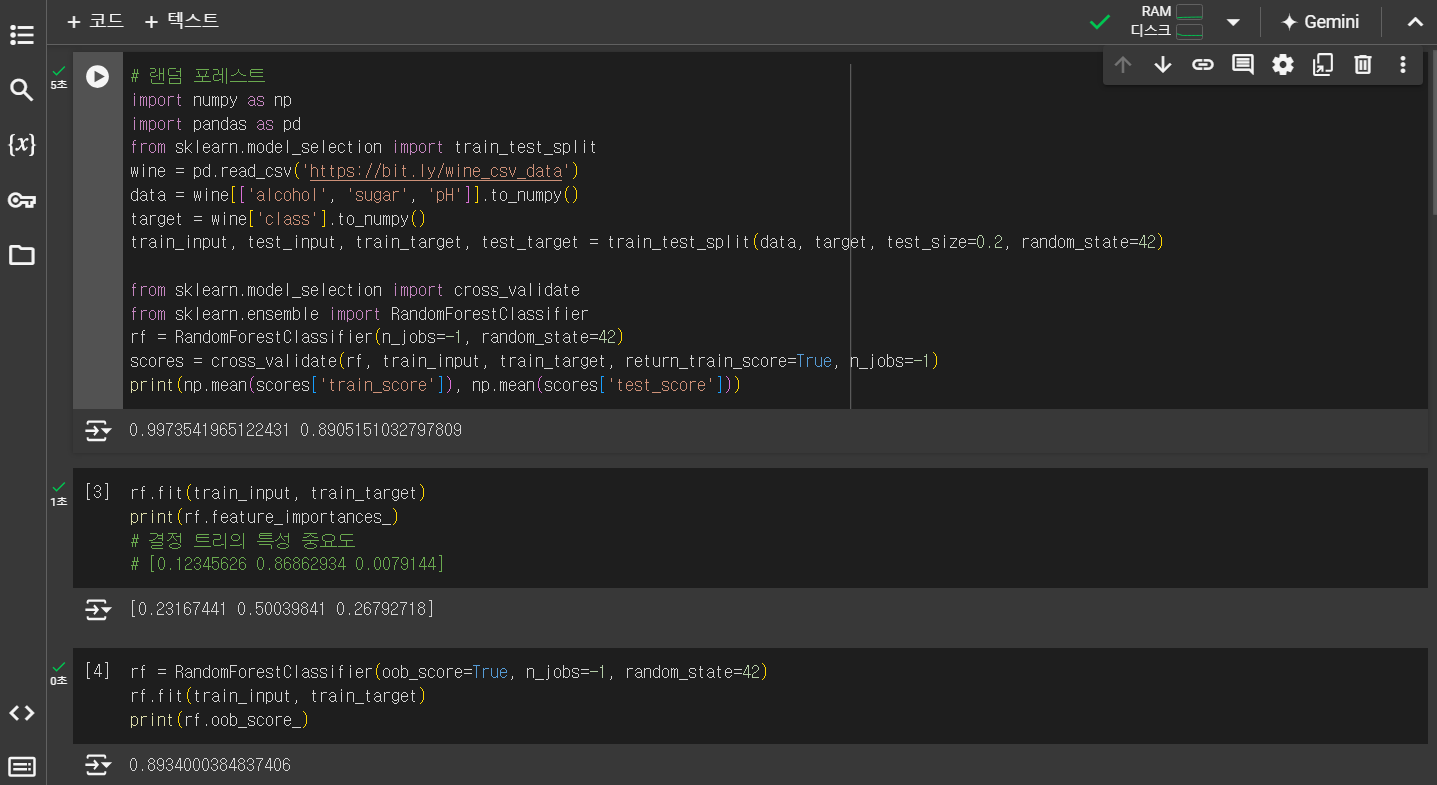Copy link to the cell
This screenshot has height=785, width=1437.
pos(1203,65)
